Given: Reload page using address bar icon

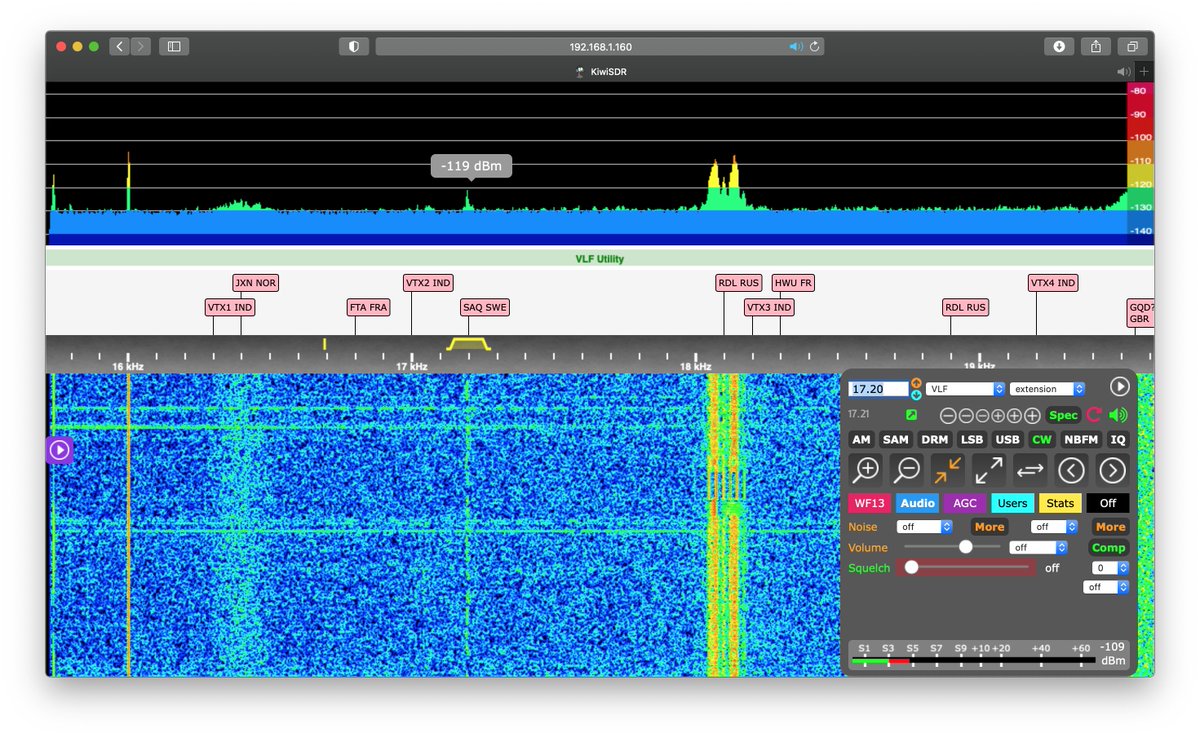Looking at the screenshot, I should (x=815, y=46).
